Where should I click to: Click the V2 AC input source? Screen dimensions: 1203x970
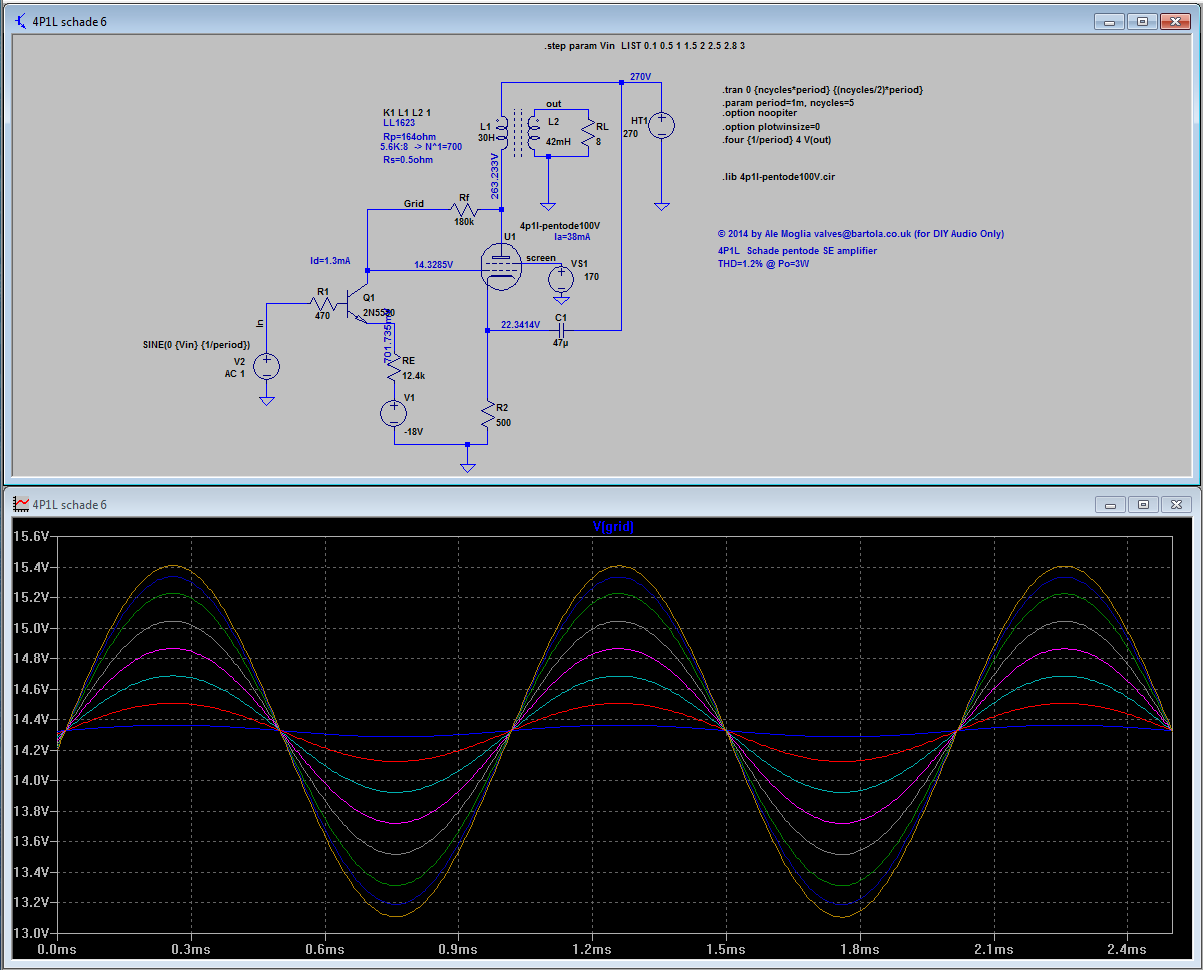(266, 366)
